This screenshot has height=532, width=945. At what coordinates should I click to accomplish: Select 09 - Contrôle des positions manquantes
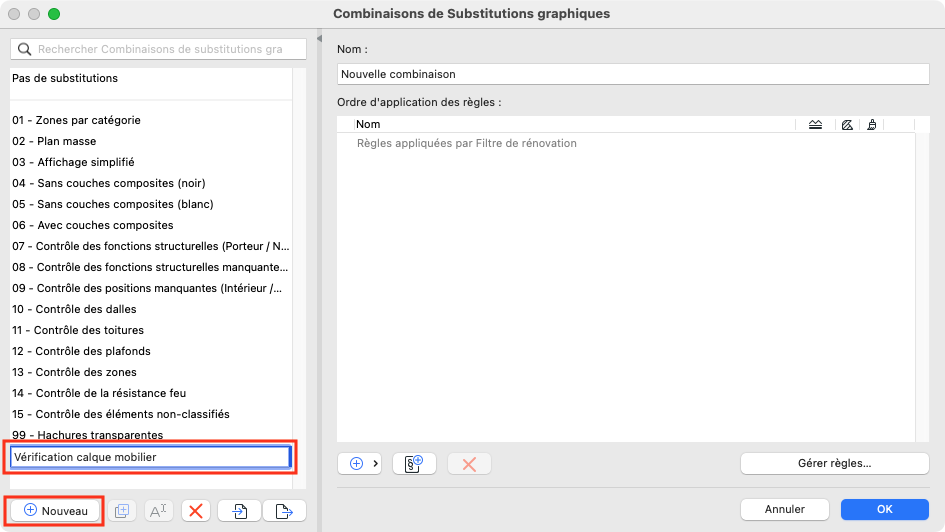[151, 288]
